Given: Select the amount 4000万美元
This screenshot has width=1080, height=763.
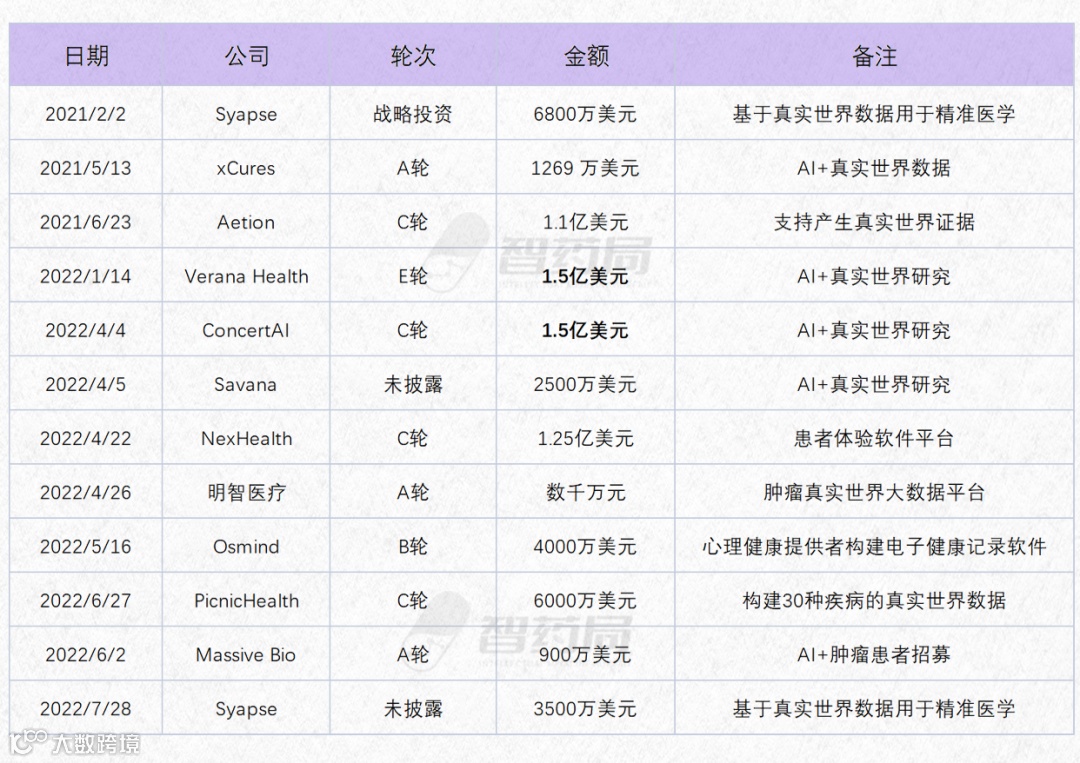Looking at the screenshot, I should tap(585, 547).
